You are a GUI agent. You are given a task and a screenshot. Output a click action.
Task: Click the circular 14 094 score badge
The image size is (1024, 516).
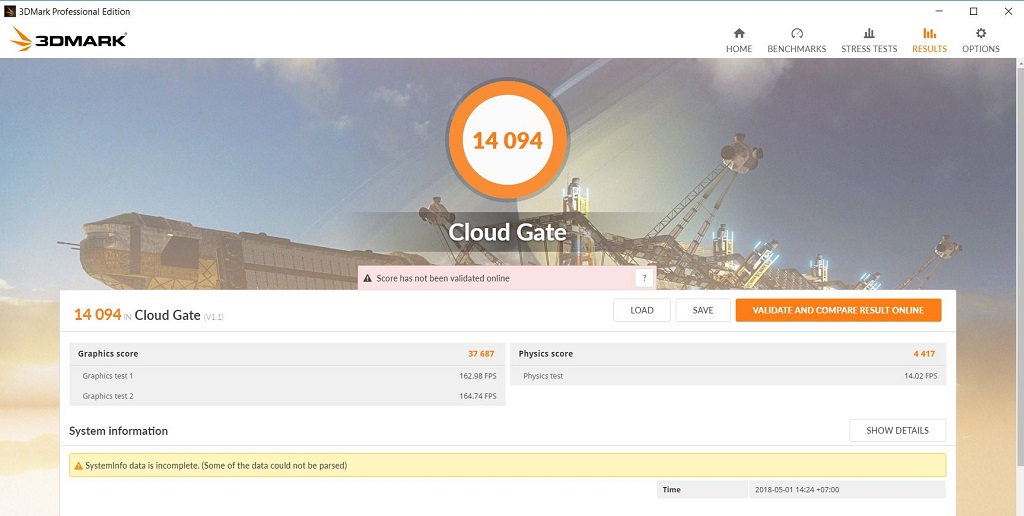click(507, 140)
